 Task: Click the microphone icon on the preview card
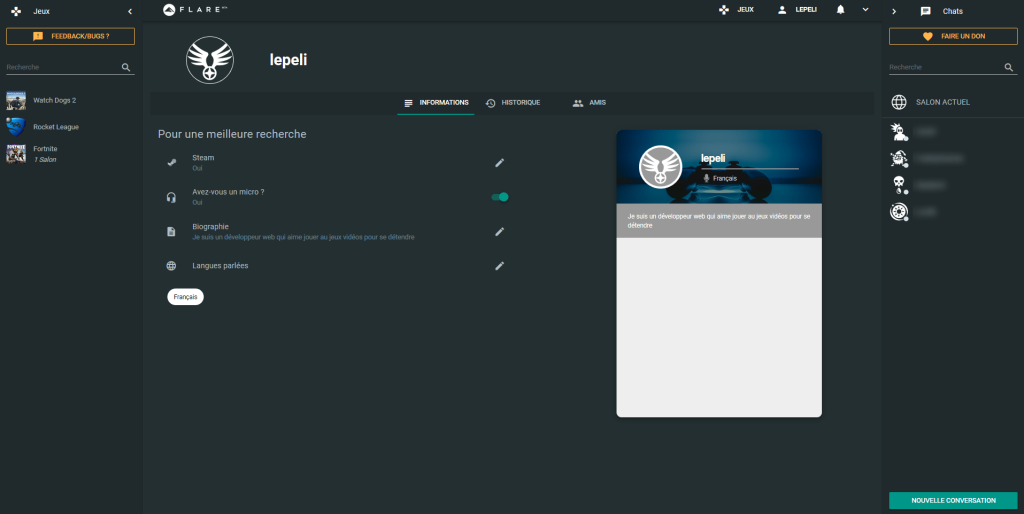706,178
